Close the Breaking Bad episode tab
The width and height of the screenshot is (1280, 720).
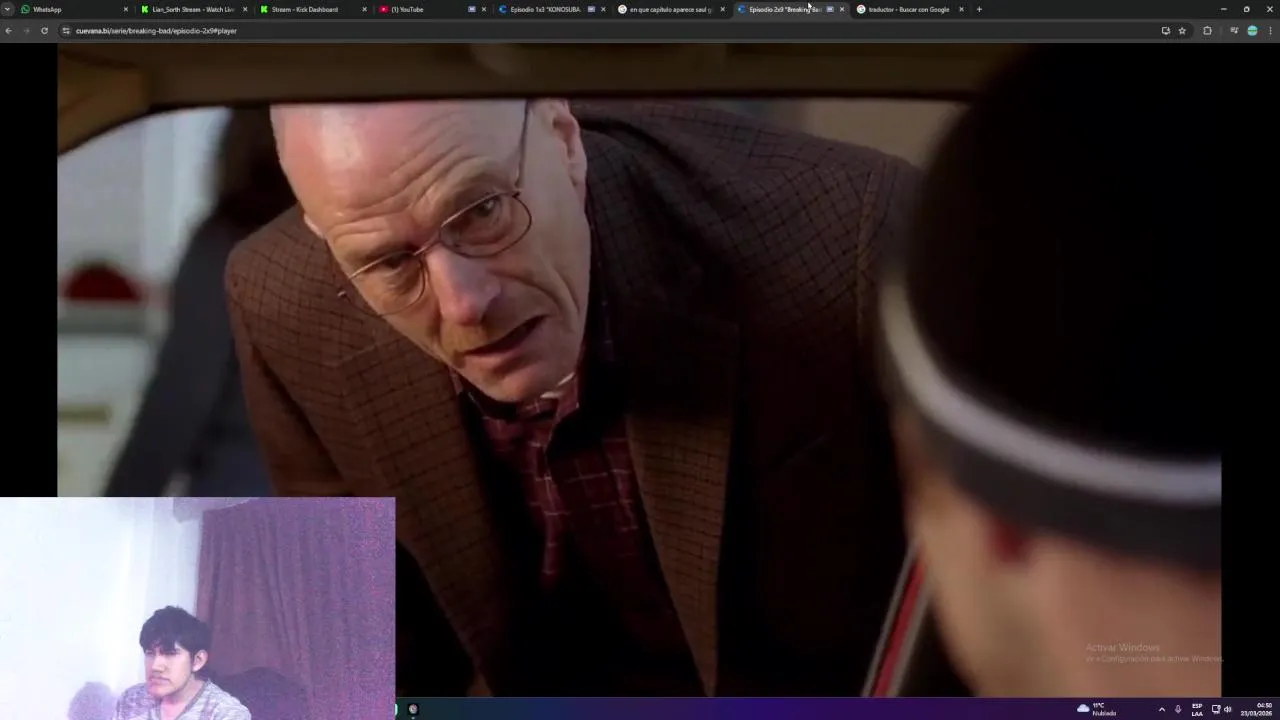tap(842, 9)
